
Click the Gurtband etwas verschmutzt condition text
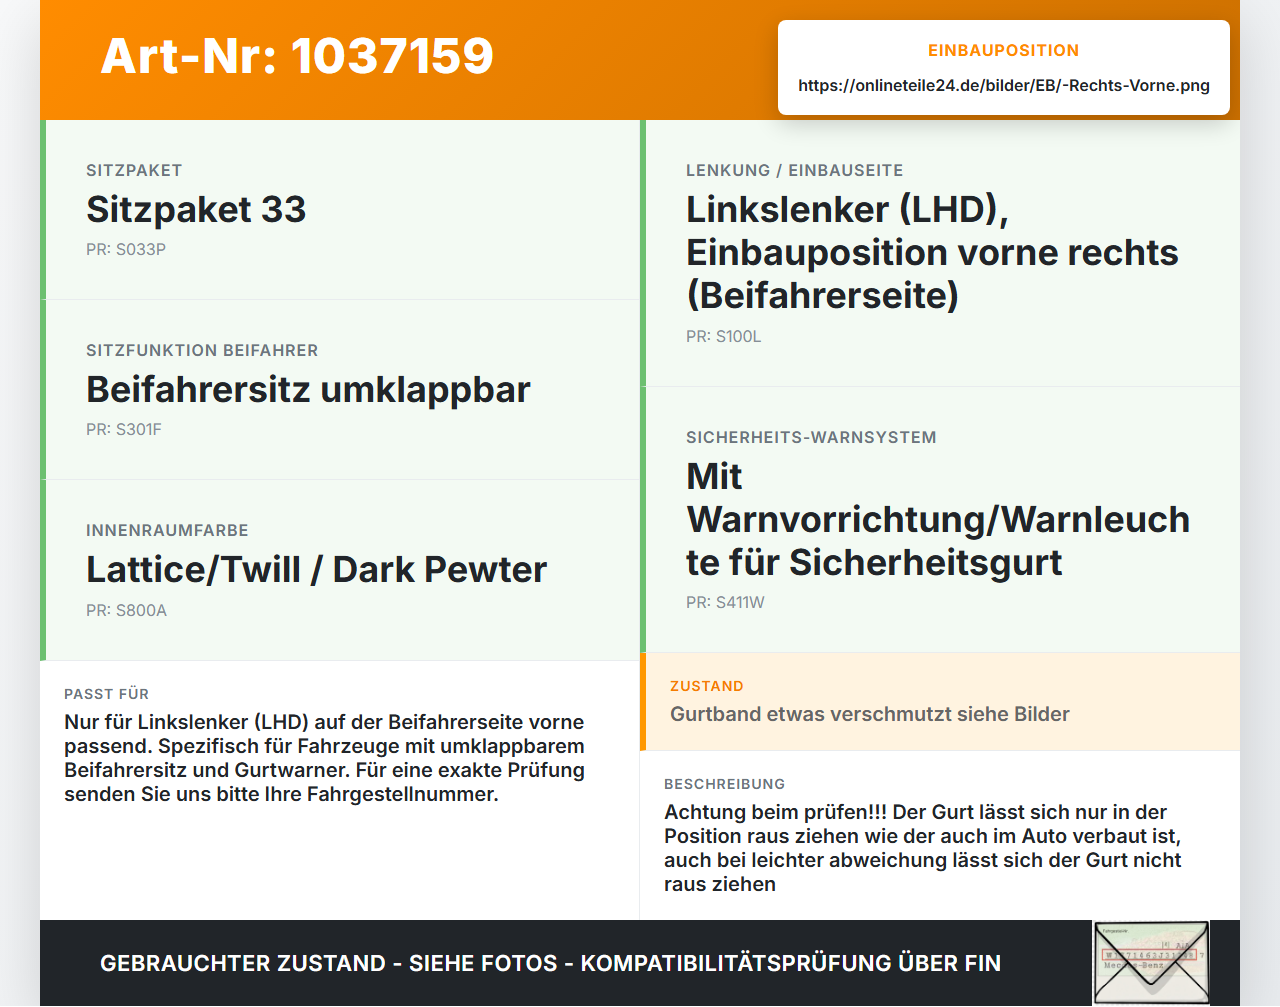[870, 714]
